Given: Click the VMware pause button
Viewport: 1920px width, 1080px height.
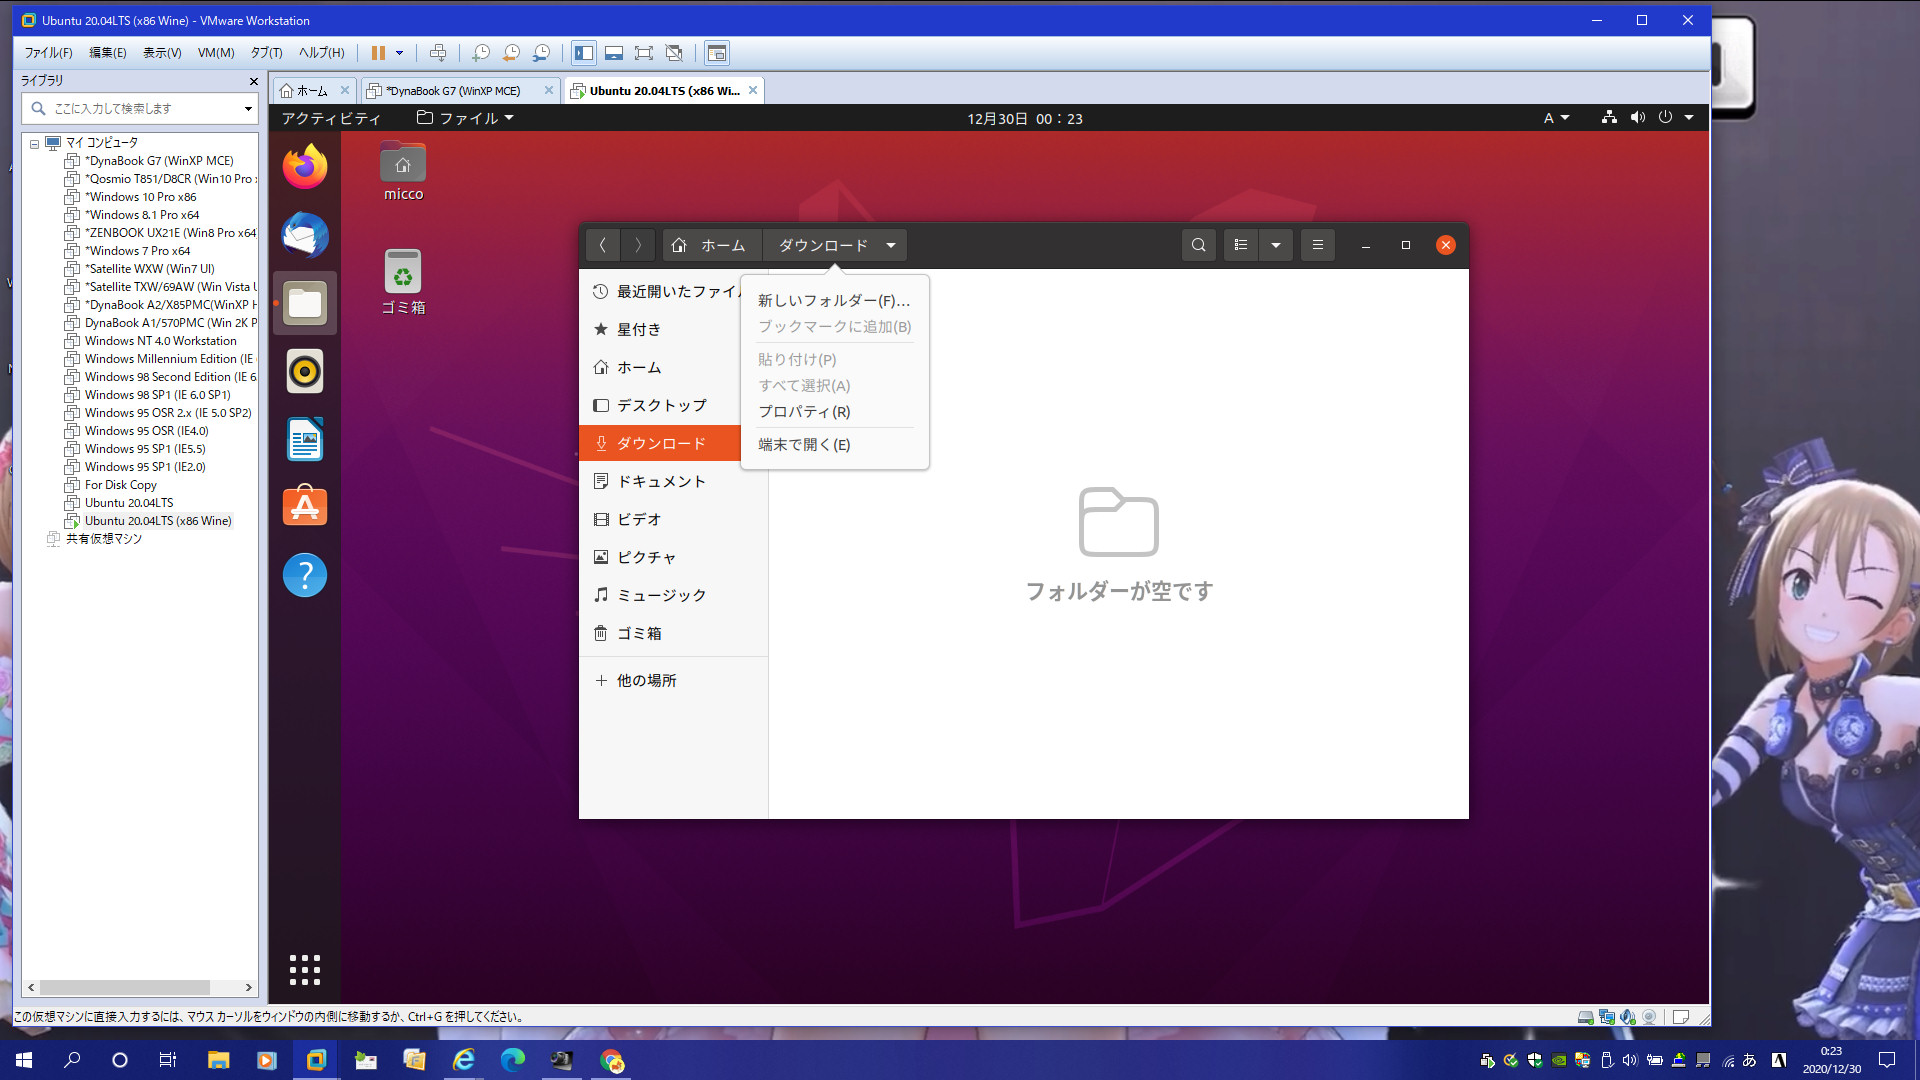Looking at the screenshot, I should [x=378, y=53].
